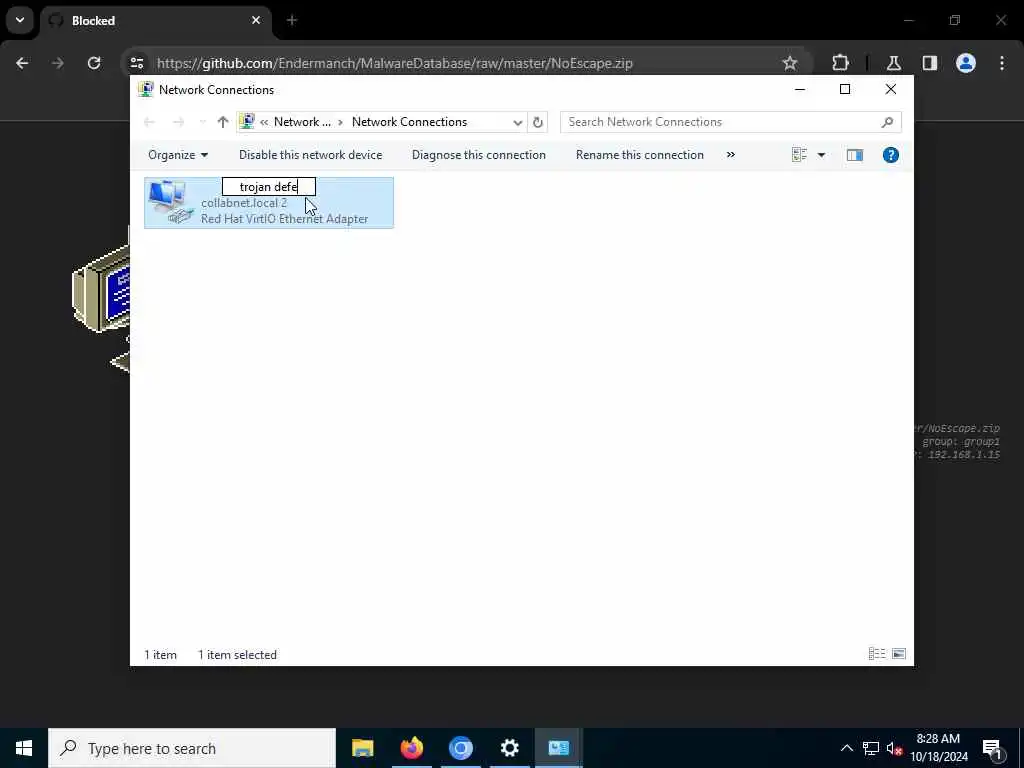The height and width of the screenshot is (768, 1024).
Task: Toggle Chrome side panel
Action: (930, 63)
